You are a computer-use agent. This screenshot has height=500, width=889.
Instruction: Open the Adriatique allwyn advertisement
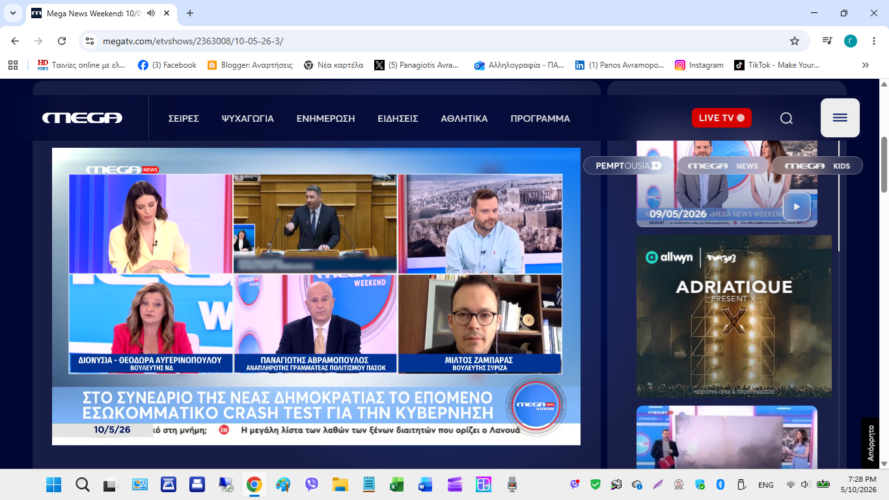(x=734, y=316)
